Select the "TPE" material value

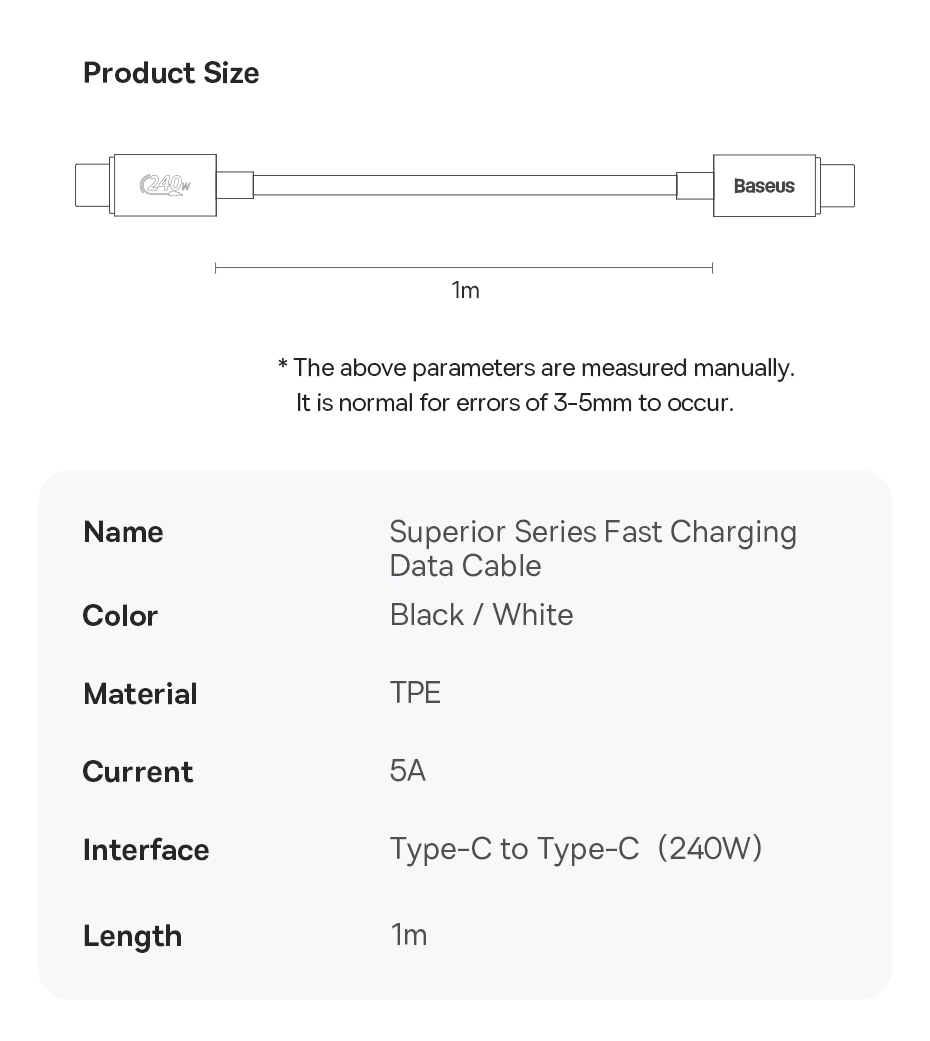click(415, 693)
